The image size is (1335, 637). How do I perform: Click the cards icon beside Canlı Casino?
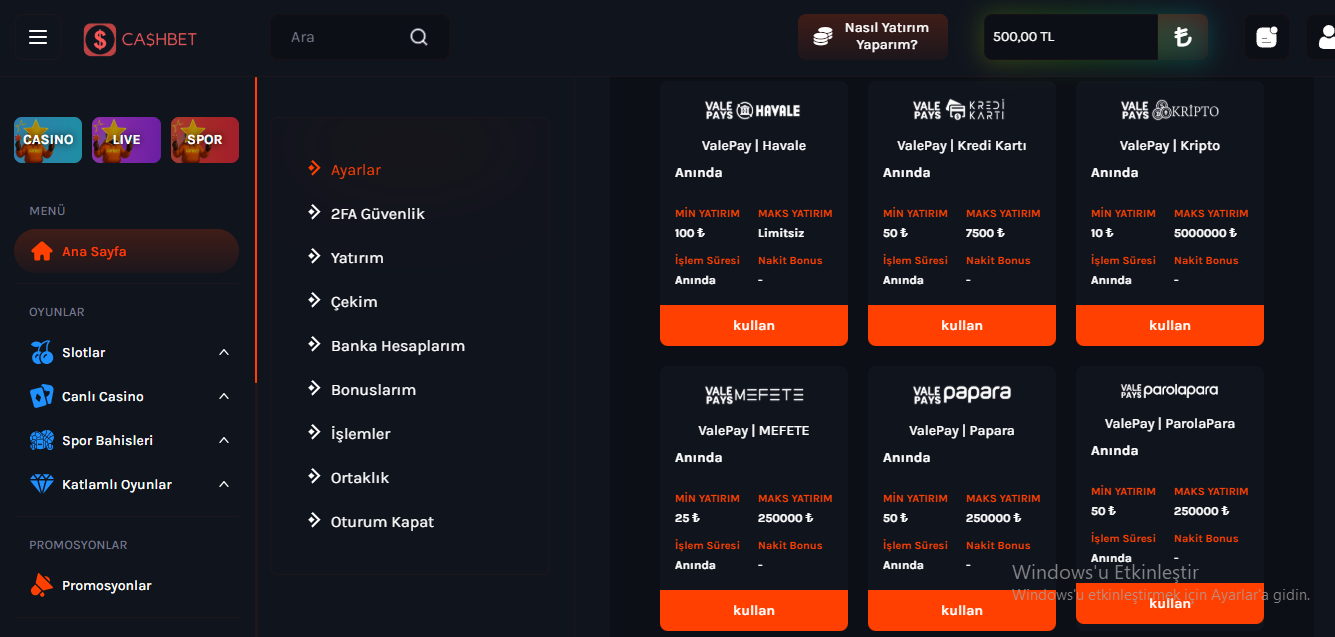(42, 396)
